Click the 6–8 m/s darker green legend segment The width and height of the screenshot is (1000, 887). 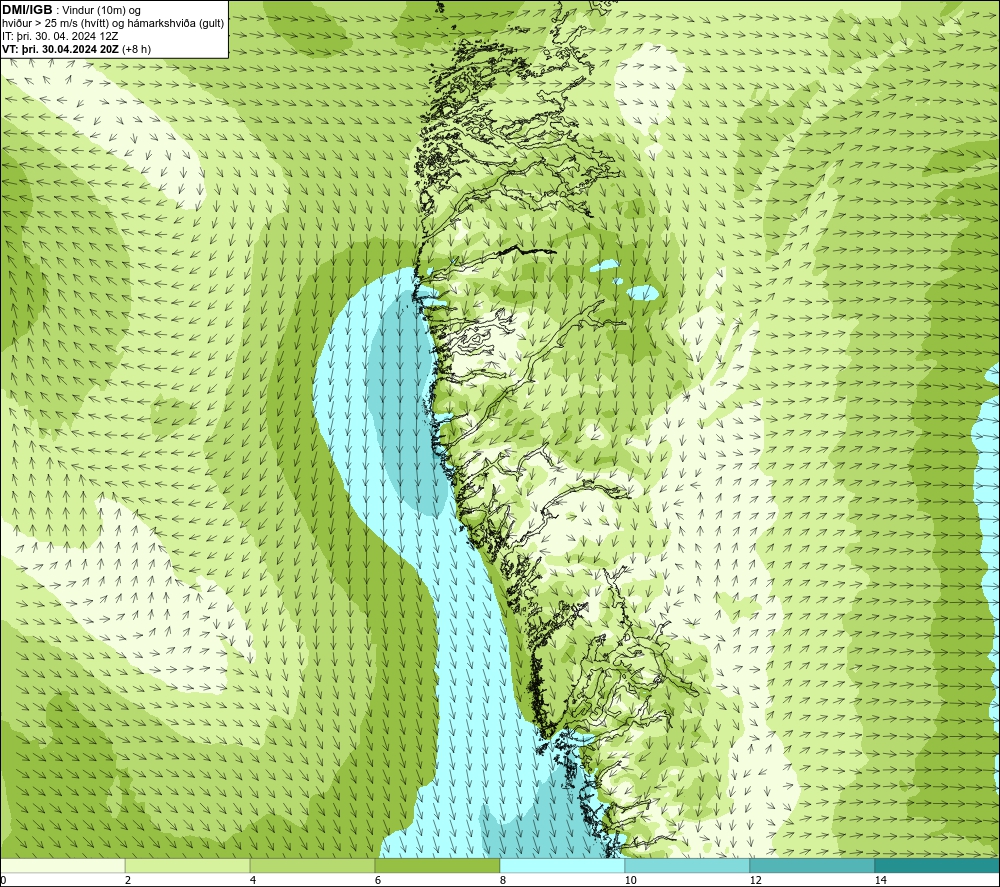tap(438, 865)
